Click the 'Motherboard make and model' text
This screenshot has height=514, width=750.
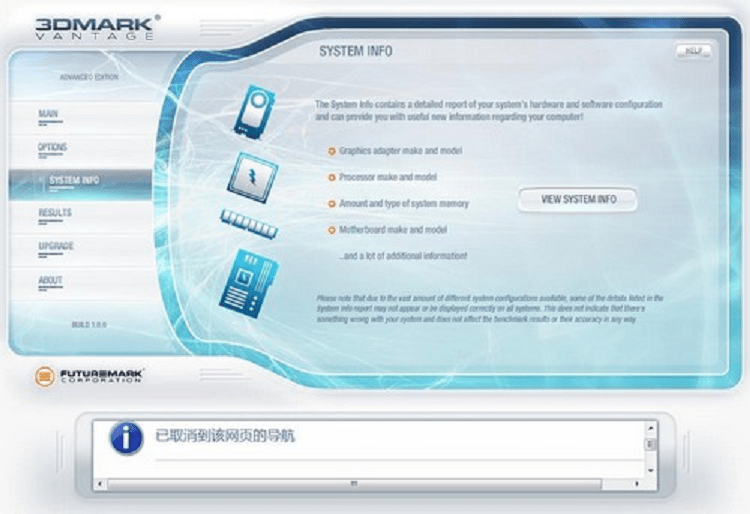393,230
